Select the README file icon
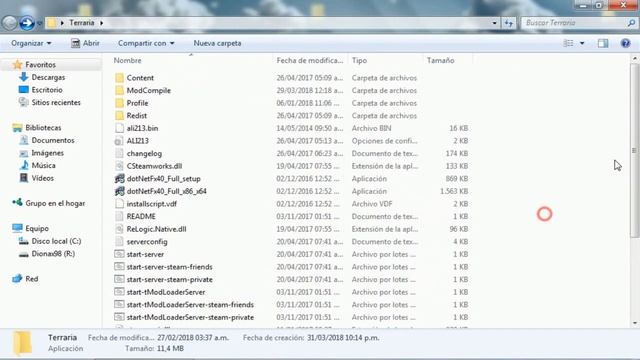The width and height of the screenshot is (640, 360). click(119, 217)
